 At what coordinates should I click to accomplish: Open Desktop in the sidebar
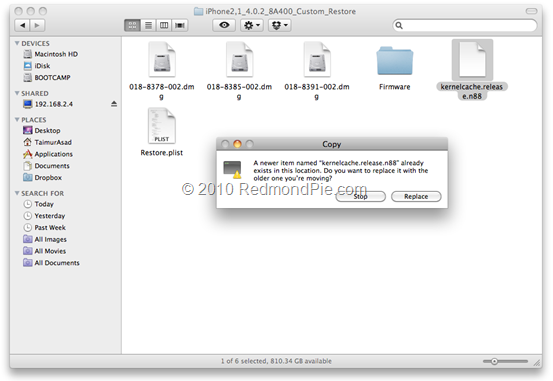42,131
